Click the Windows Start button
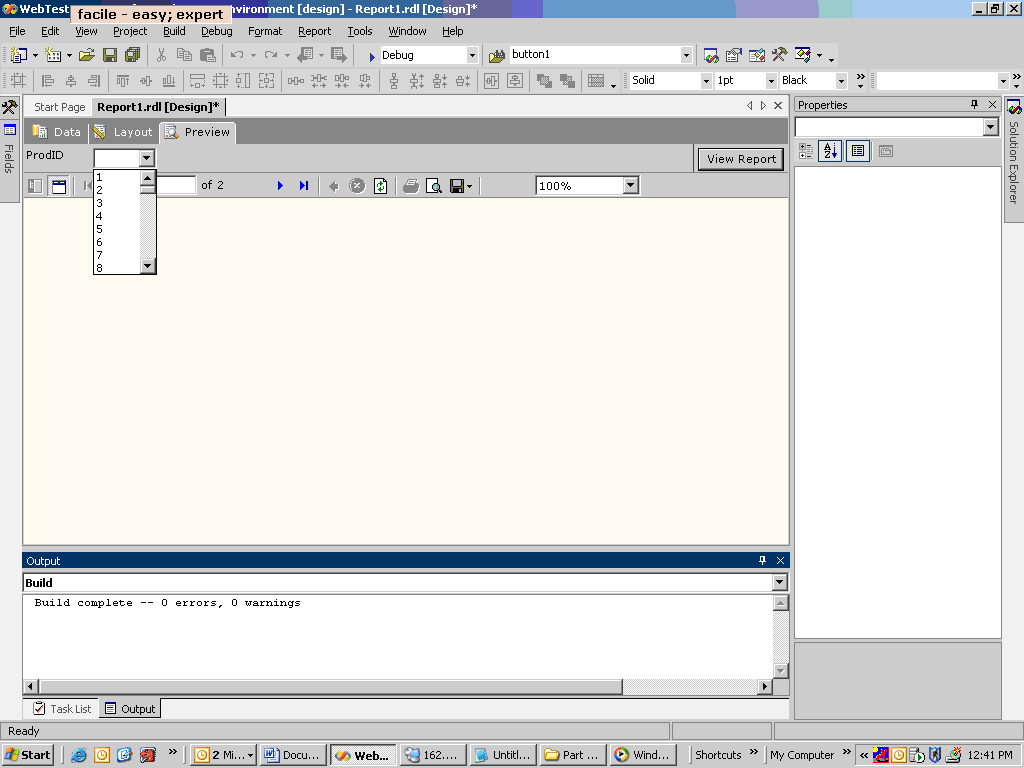The image size is (1024, 768). (x=27, y=755)
